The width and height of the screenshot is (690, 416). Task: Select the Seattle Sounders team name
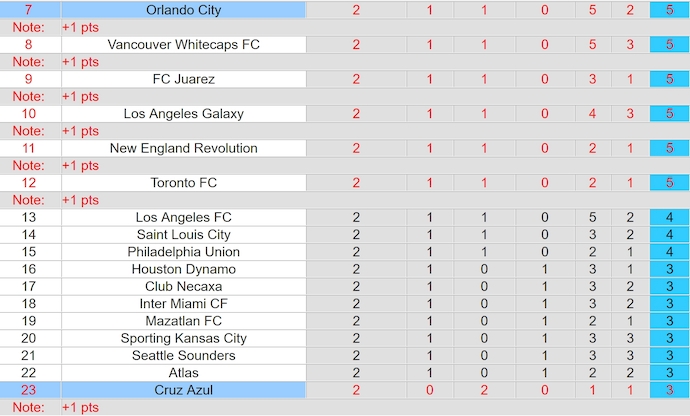tap(184, 355)
